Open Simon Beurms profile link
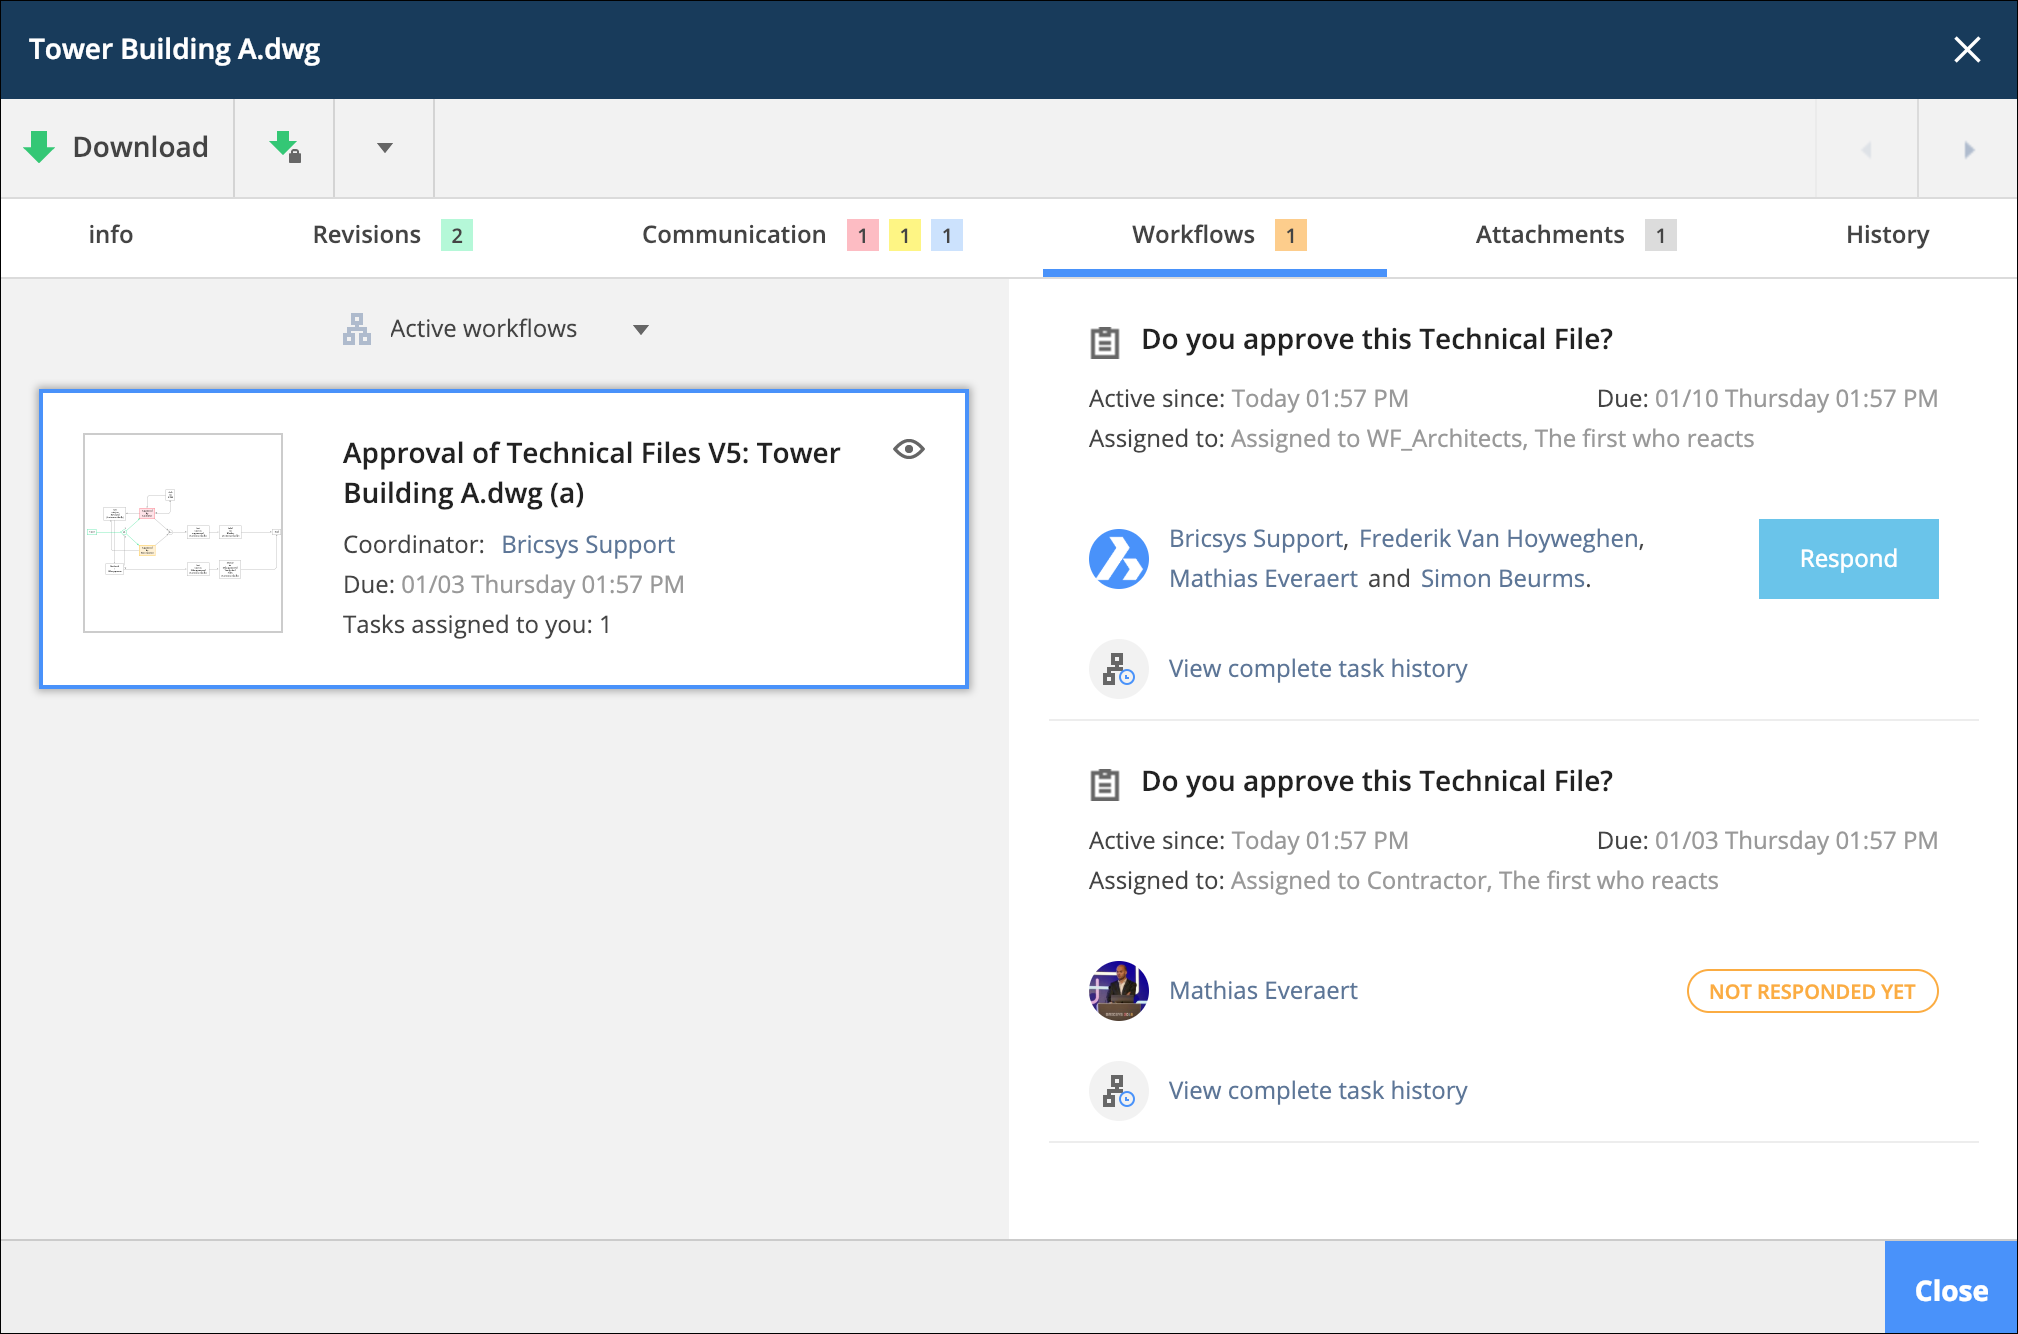2018x1334 pixels. click(x=1503, y=579)
